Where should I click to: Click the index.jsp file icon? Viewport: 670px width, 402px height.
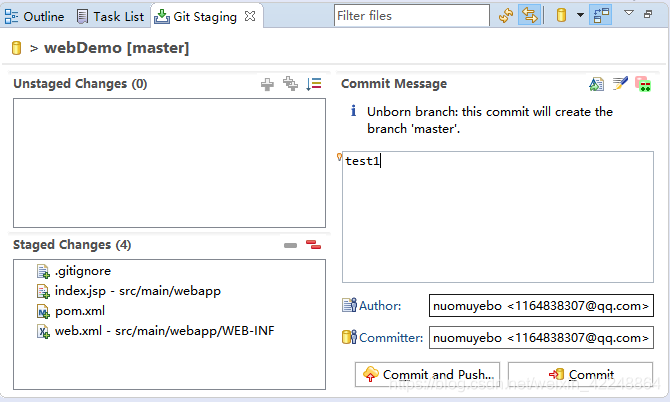point(43,291)
